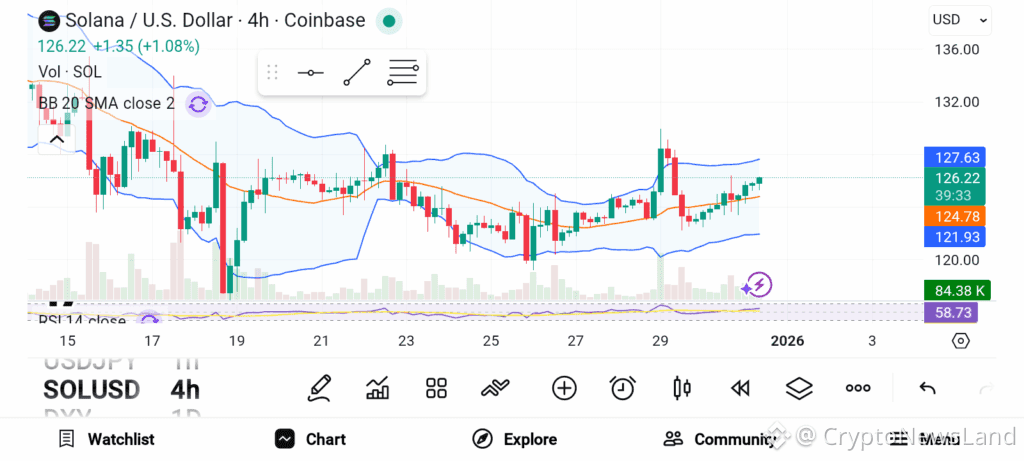This screenshot has height=461, width=1024.
Task: Create an alert with the alarm clock icon
Action: [623, 388]
